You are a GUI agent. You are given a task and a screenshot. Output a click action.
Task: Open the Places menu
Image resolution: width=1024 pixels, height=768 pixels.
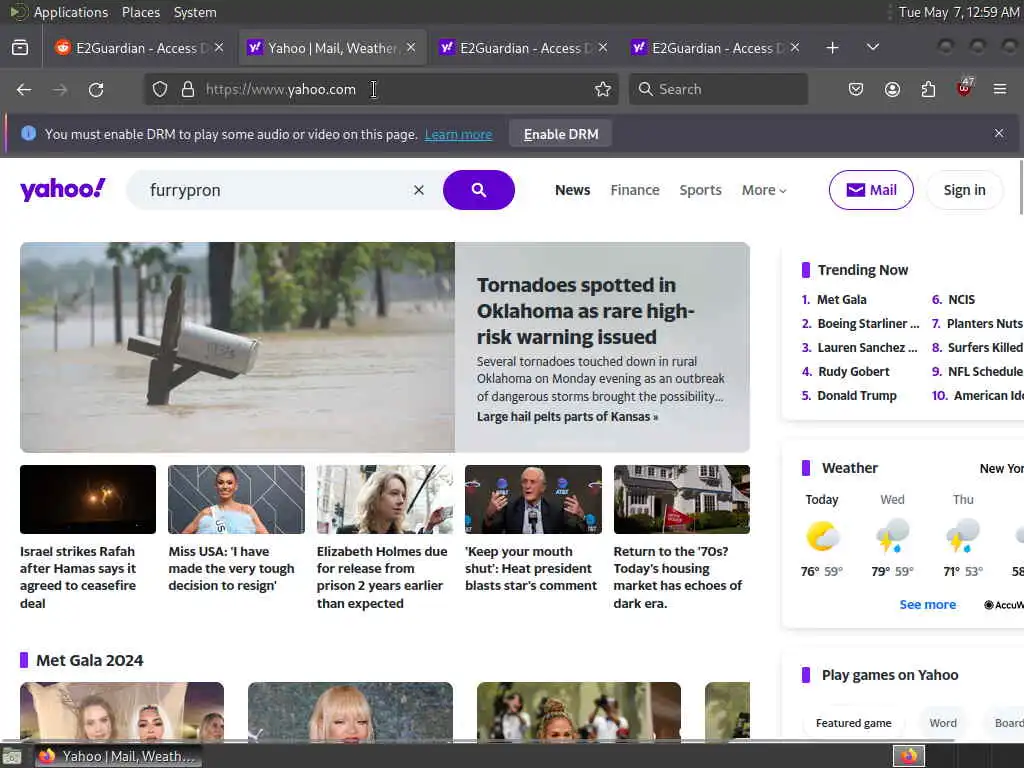click(x=141, y=12)
